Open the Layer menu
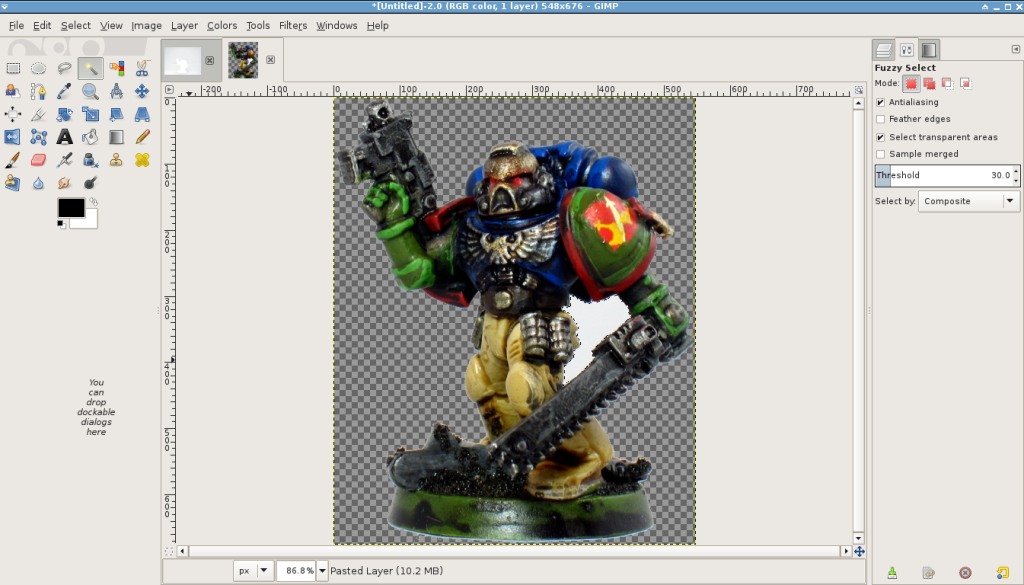1024x585 pixels. [184, 25]
